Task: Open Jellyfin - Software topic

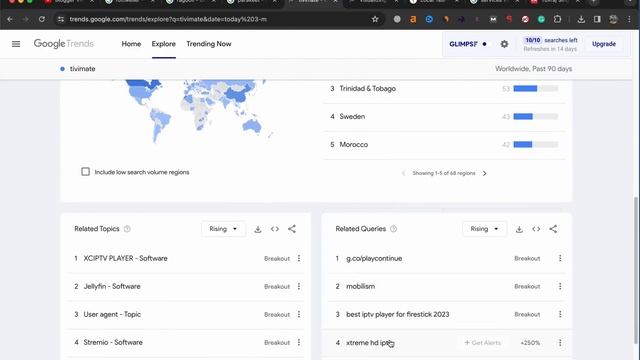Action: (x=112, y=287)
